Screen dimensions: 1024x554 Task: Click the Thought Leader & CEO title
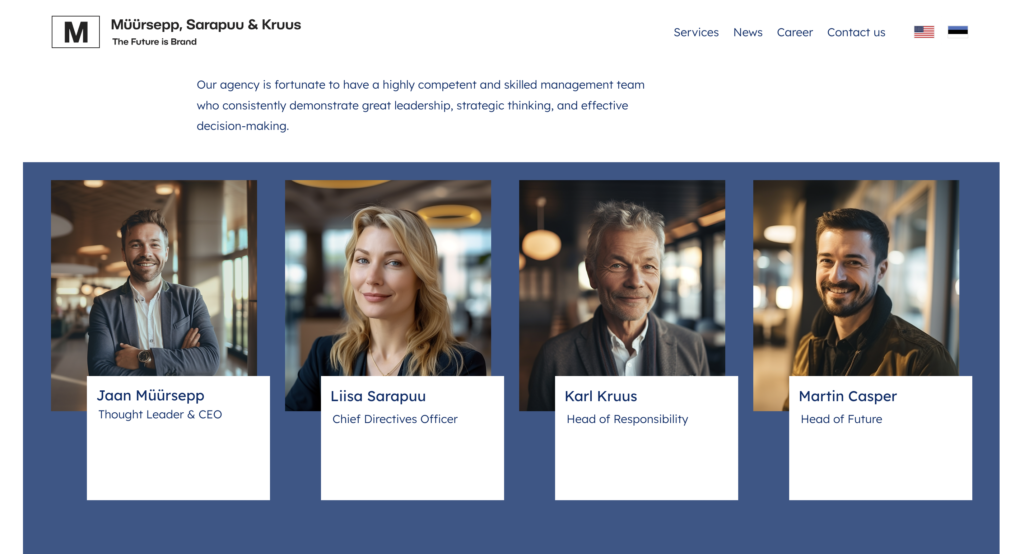160,414
